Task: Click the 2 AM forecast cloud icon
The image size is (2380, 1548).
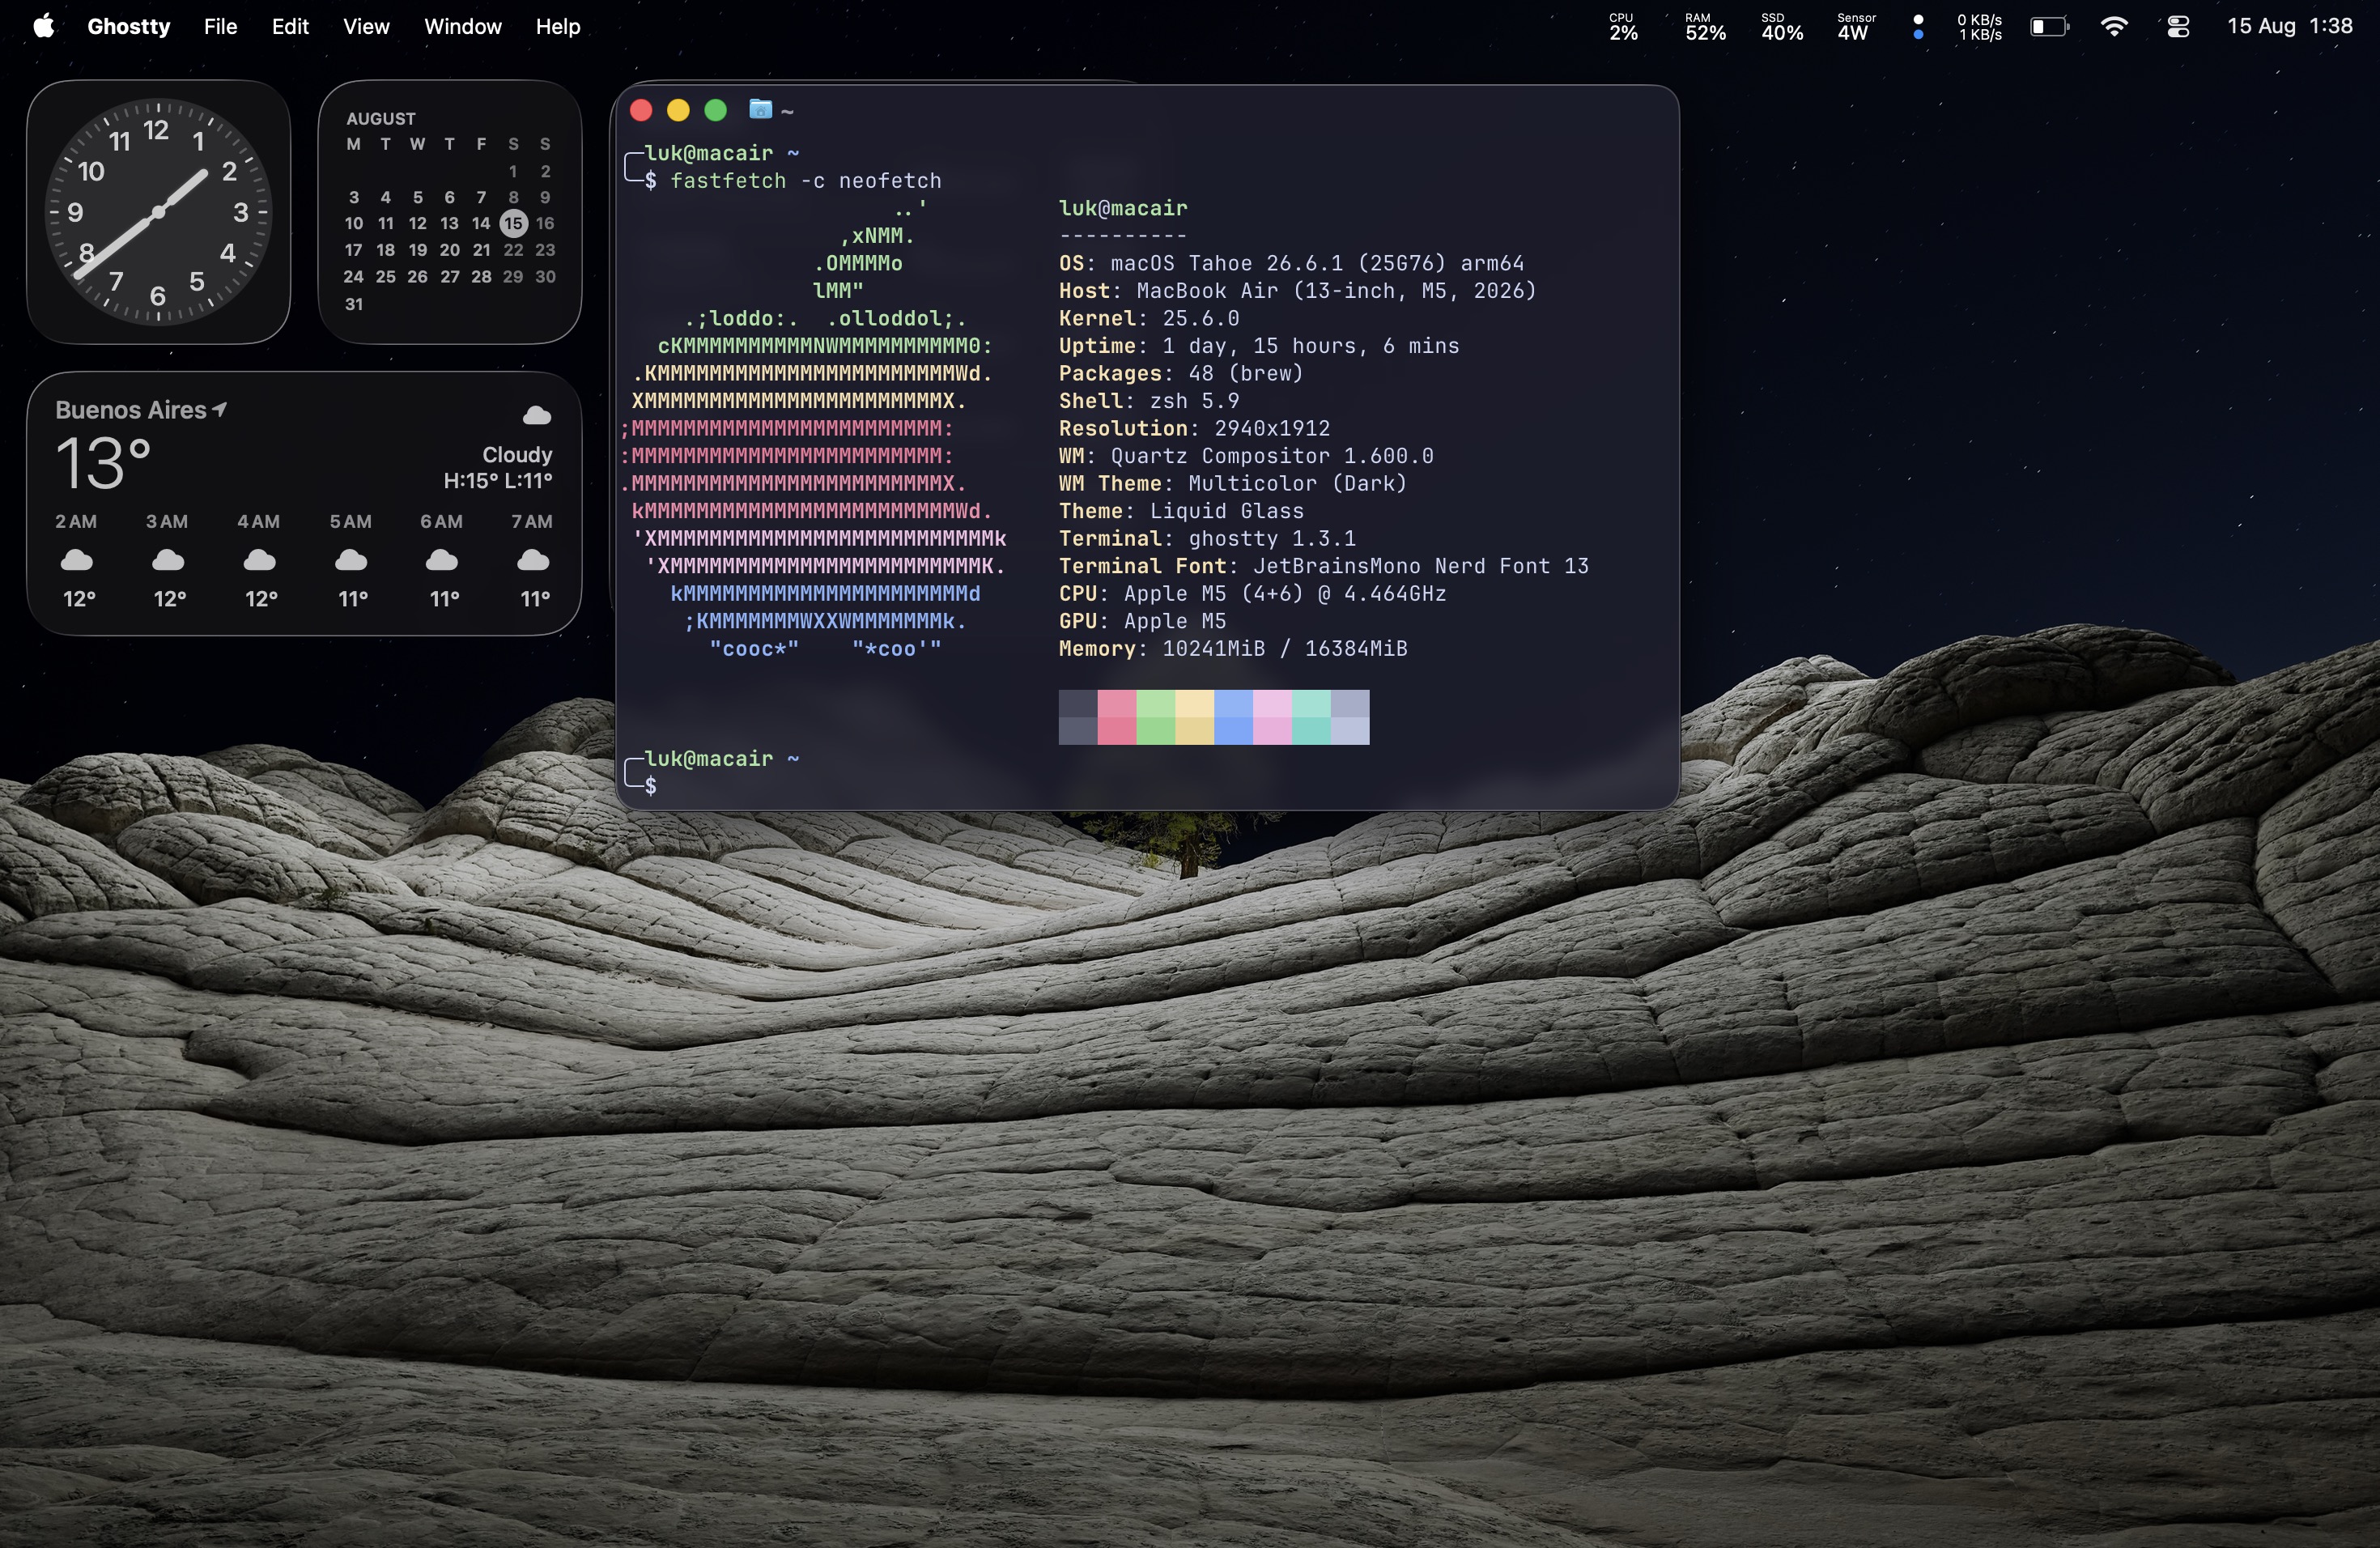Action: tap(77, 560)
